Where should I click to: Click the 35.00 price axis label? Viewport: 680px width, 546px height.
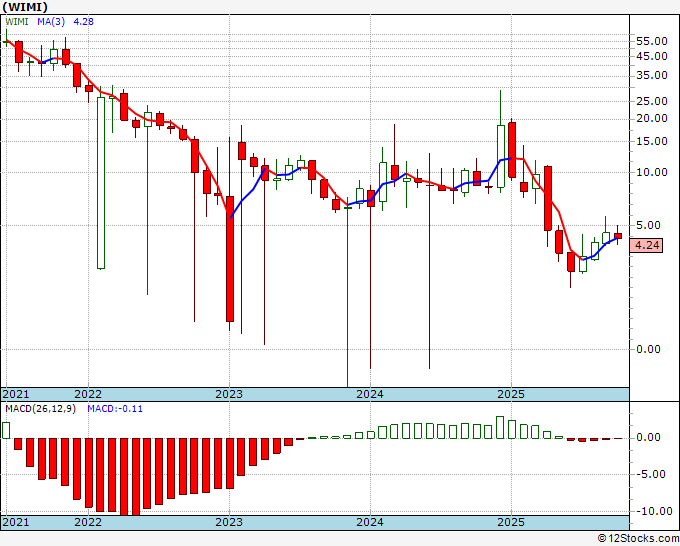651,75
